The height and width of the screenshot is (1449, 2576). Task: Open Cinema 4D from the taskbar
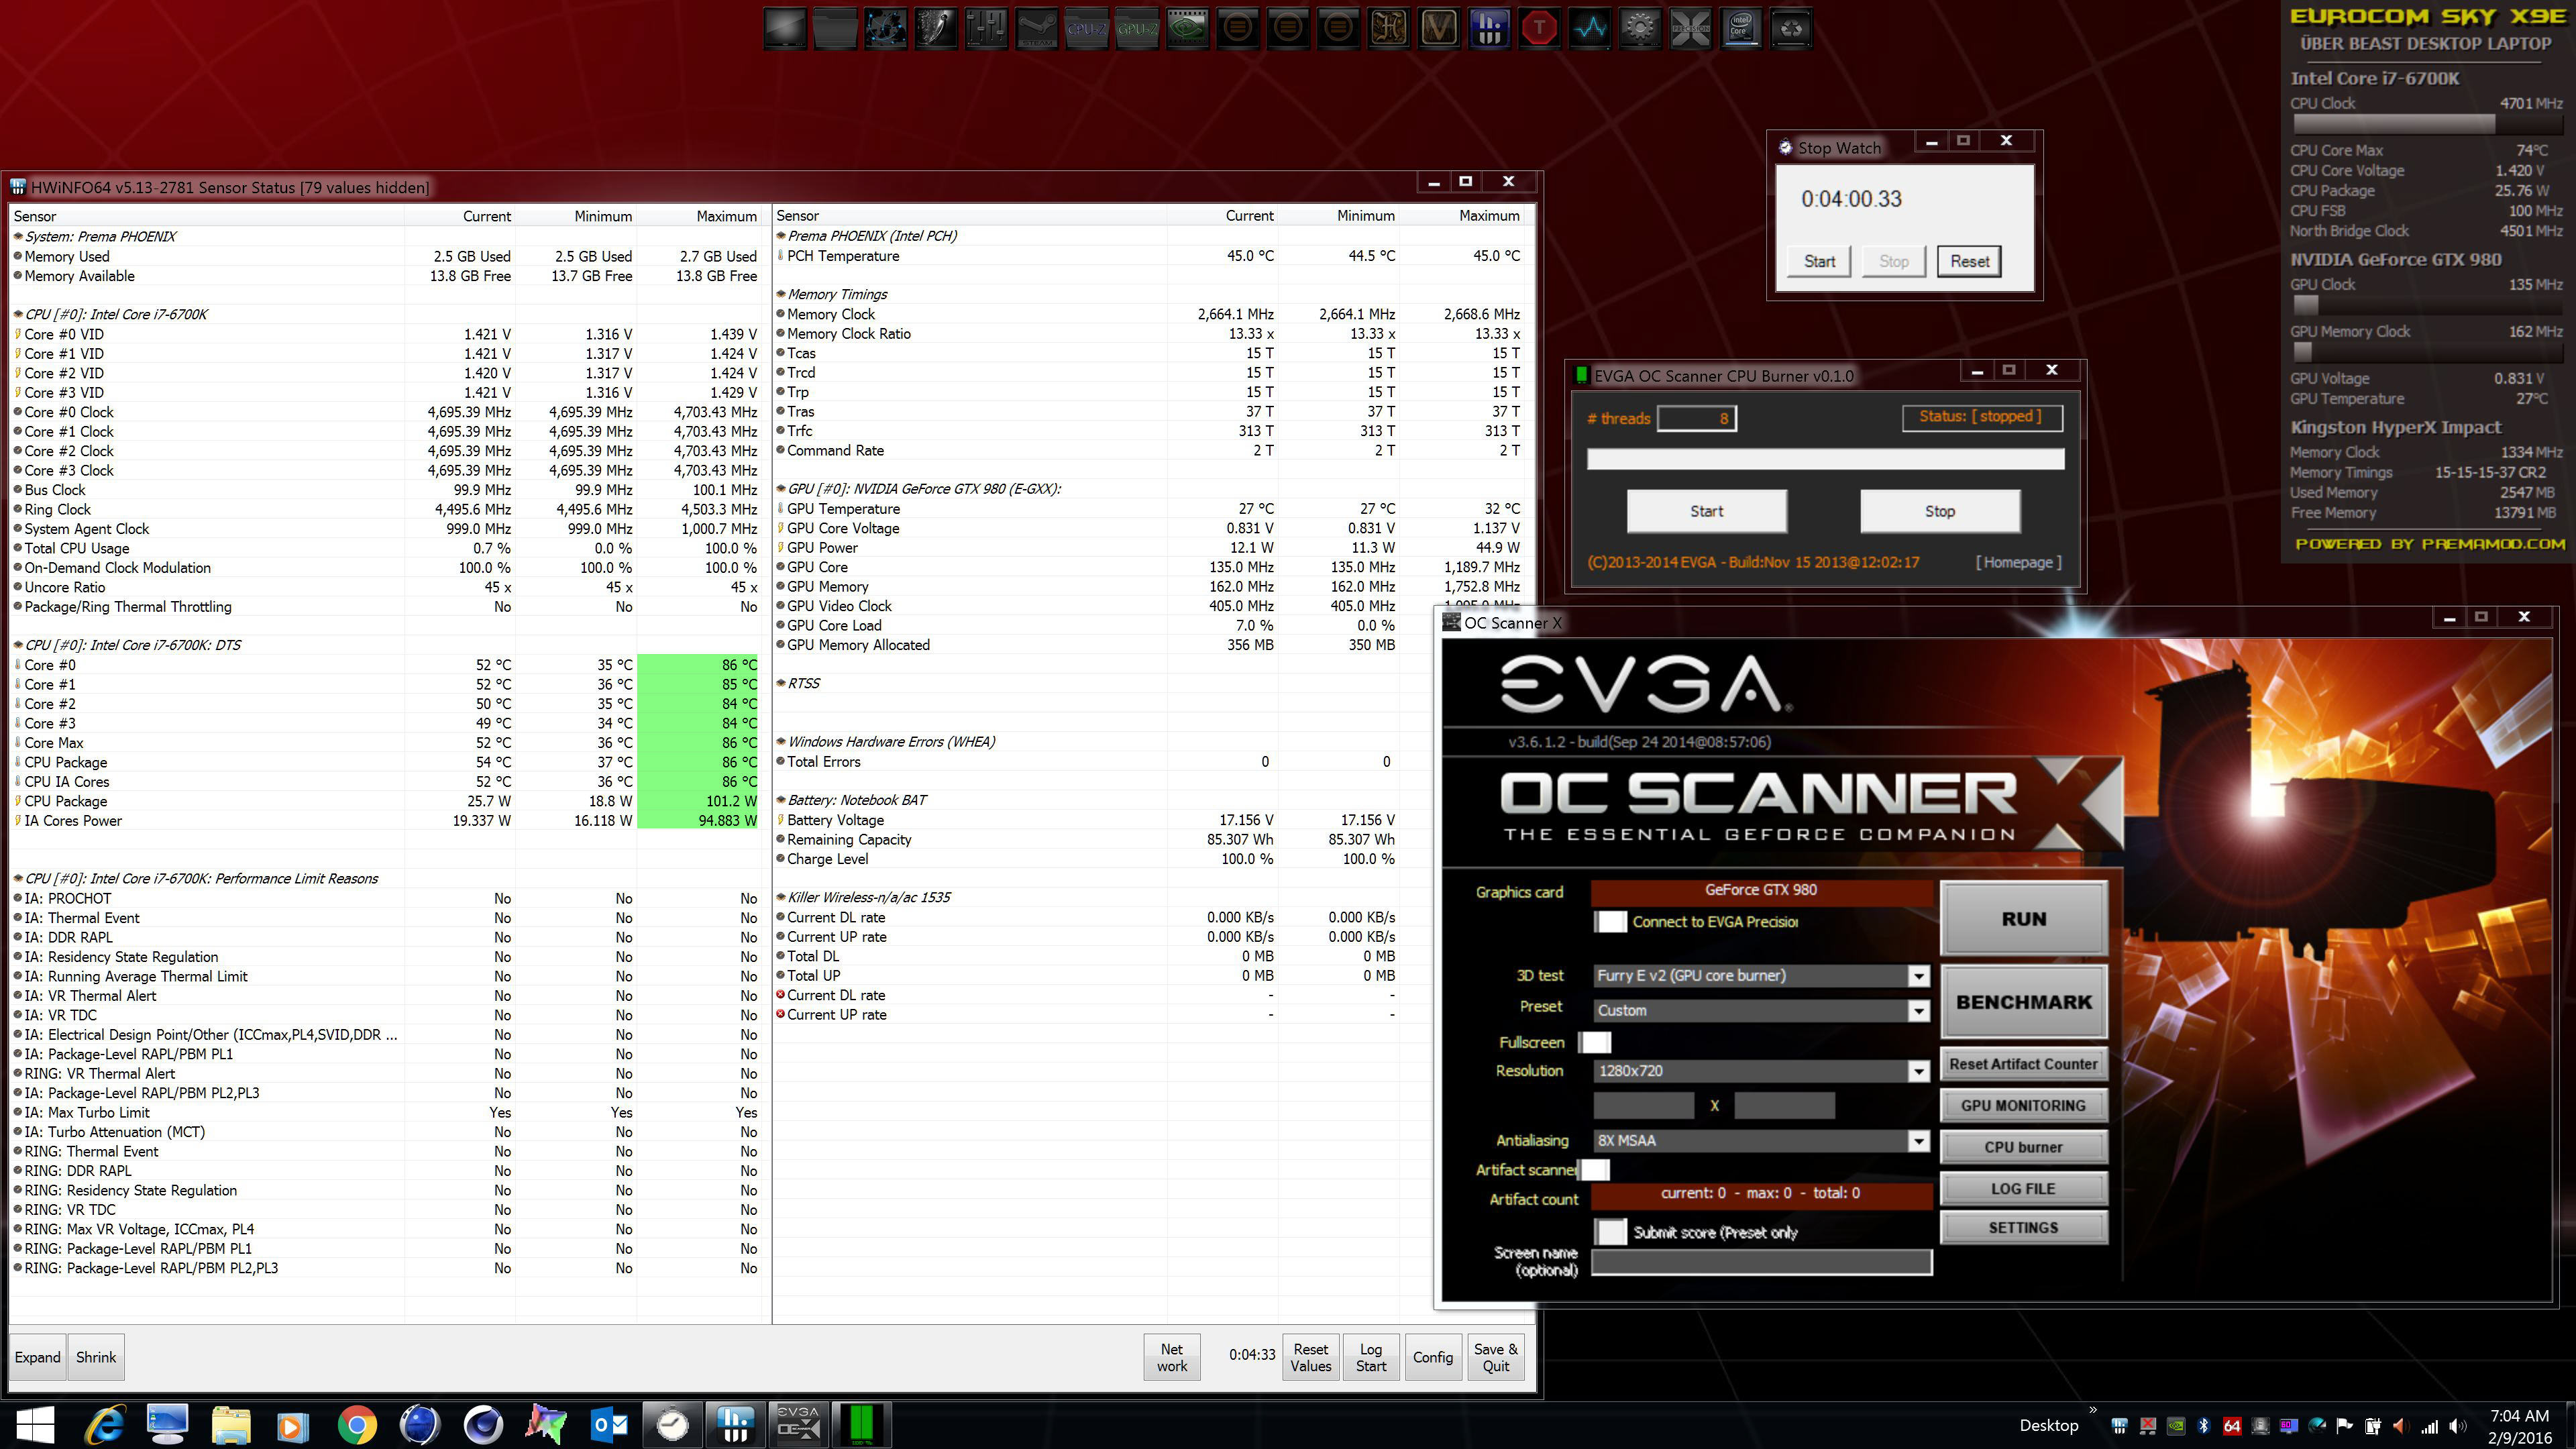pos(483,1424)
